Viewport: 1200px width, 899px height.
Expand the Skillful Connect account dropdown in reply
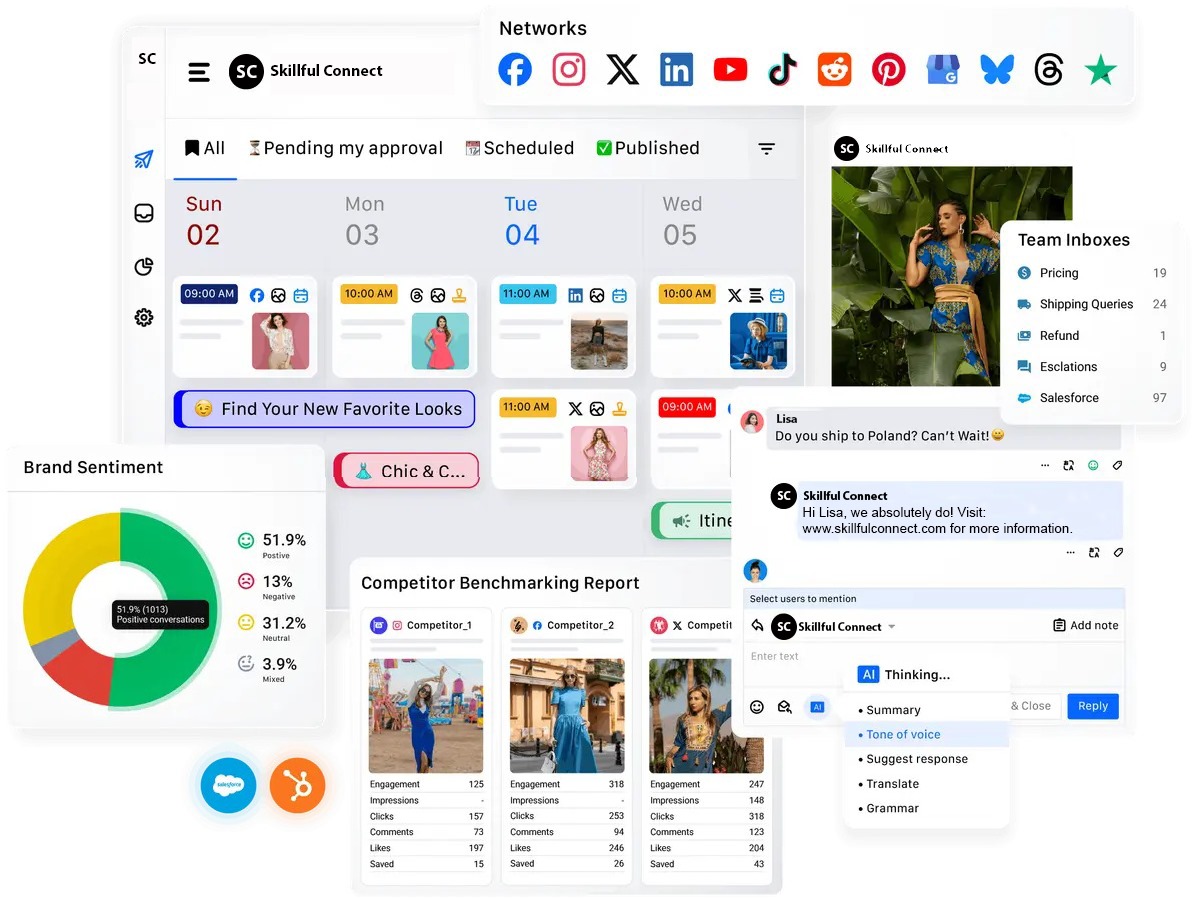pos(891,627)
